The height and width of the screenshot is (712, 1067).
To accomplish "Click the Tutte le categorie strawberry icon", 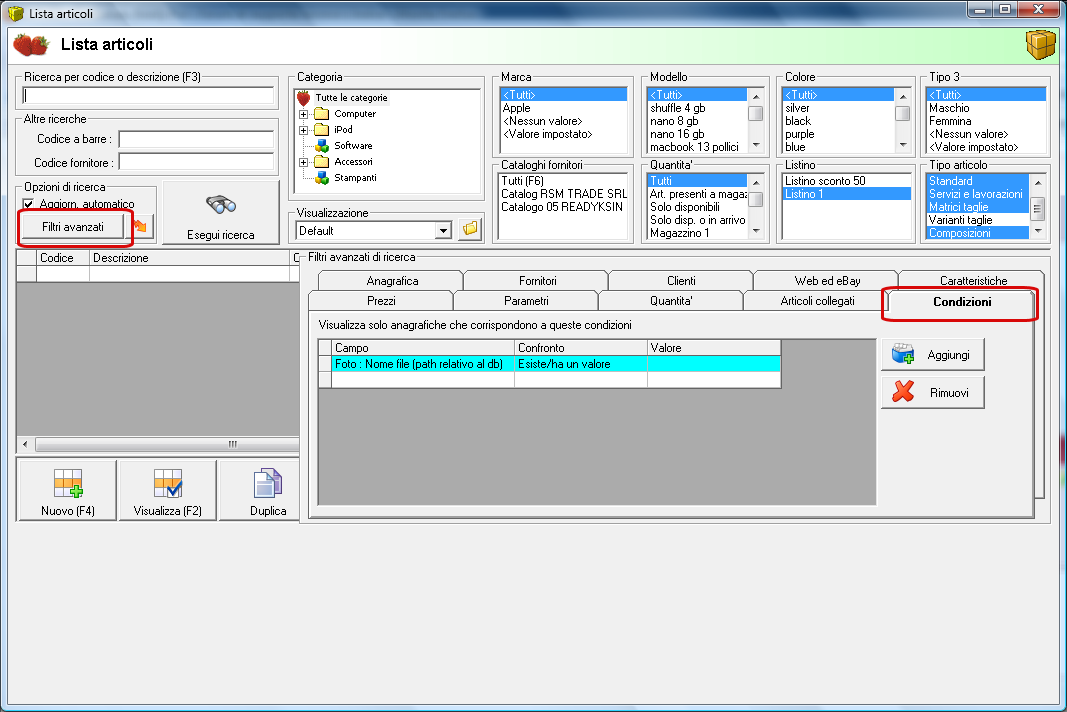I will (x=303, y=98).
